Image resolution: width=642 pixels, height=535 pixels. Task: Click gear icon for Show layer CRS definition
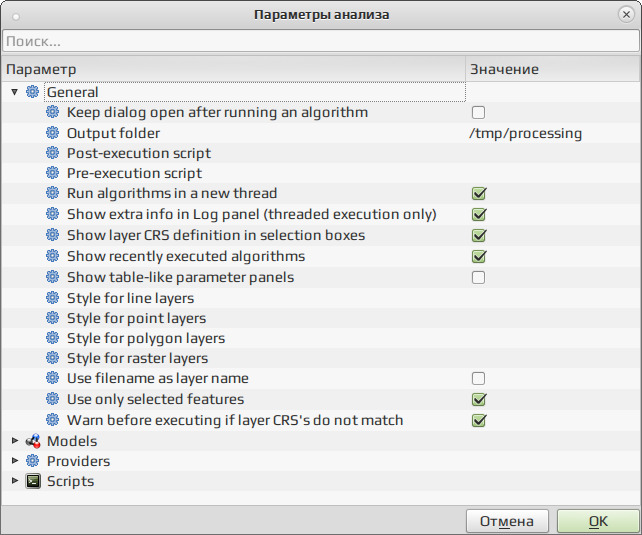(x=52, y=235)
